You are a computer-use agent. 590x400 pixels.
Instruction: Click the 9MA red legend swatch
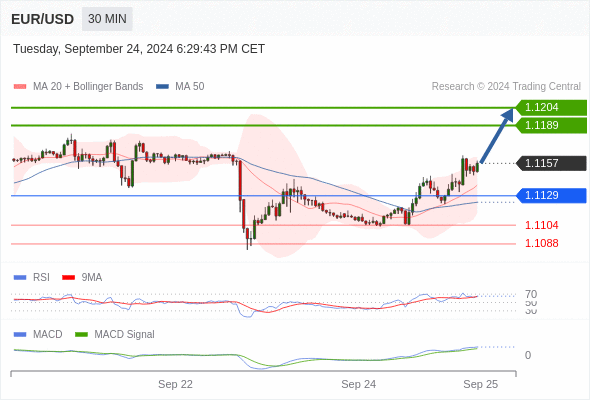pos(68,278)
